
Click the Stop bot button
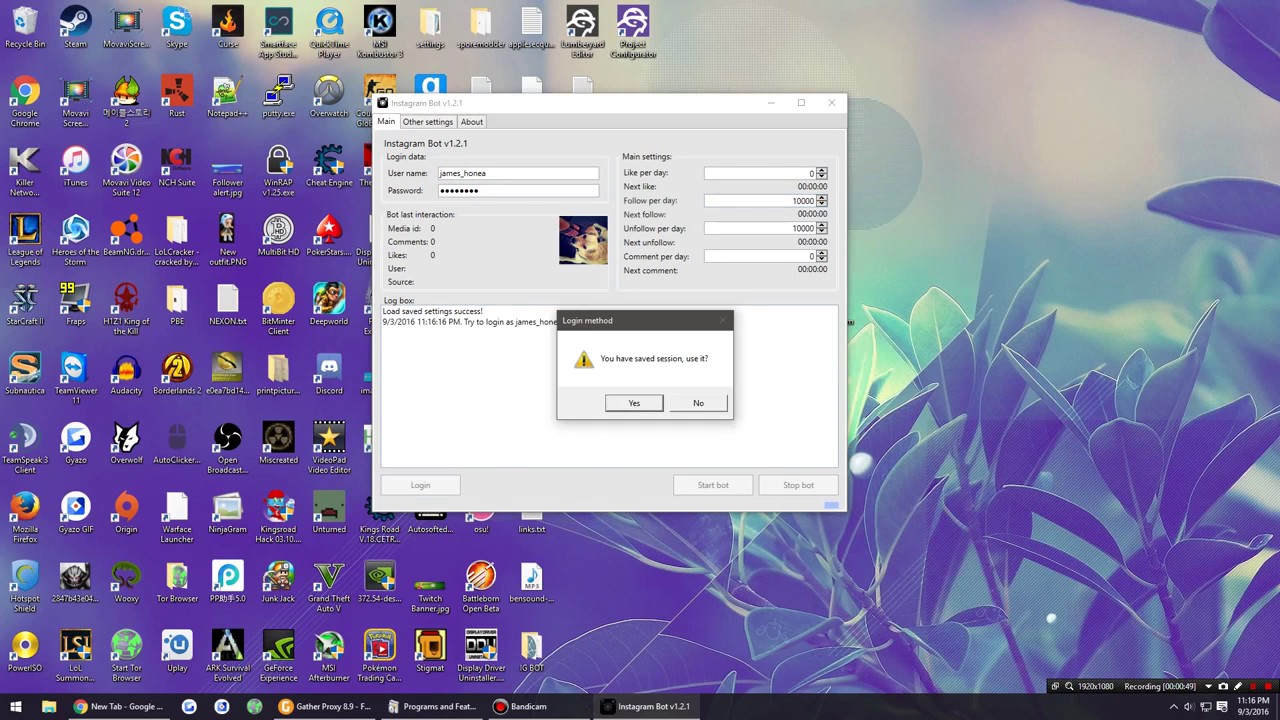[x=798, y=485]
